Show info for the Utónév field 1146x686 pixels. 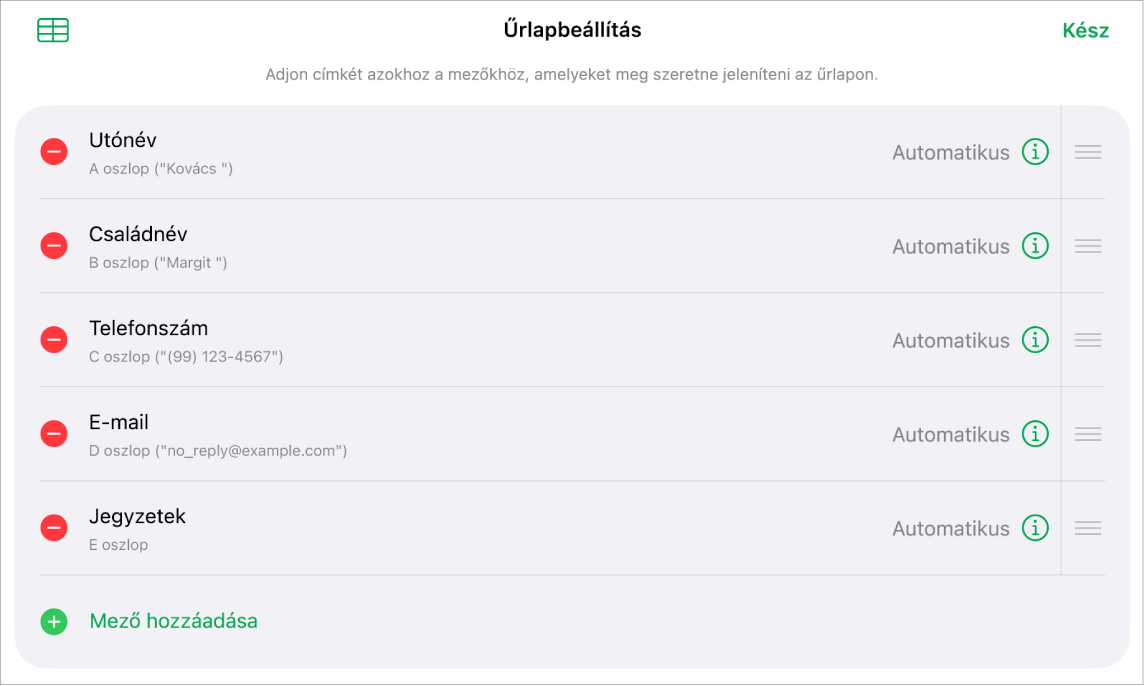point(1035,152)
